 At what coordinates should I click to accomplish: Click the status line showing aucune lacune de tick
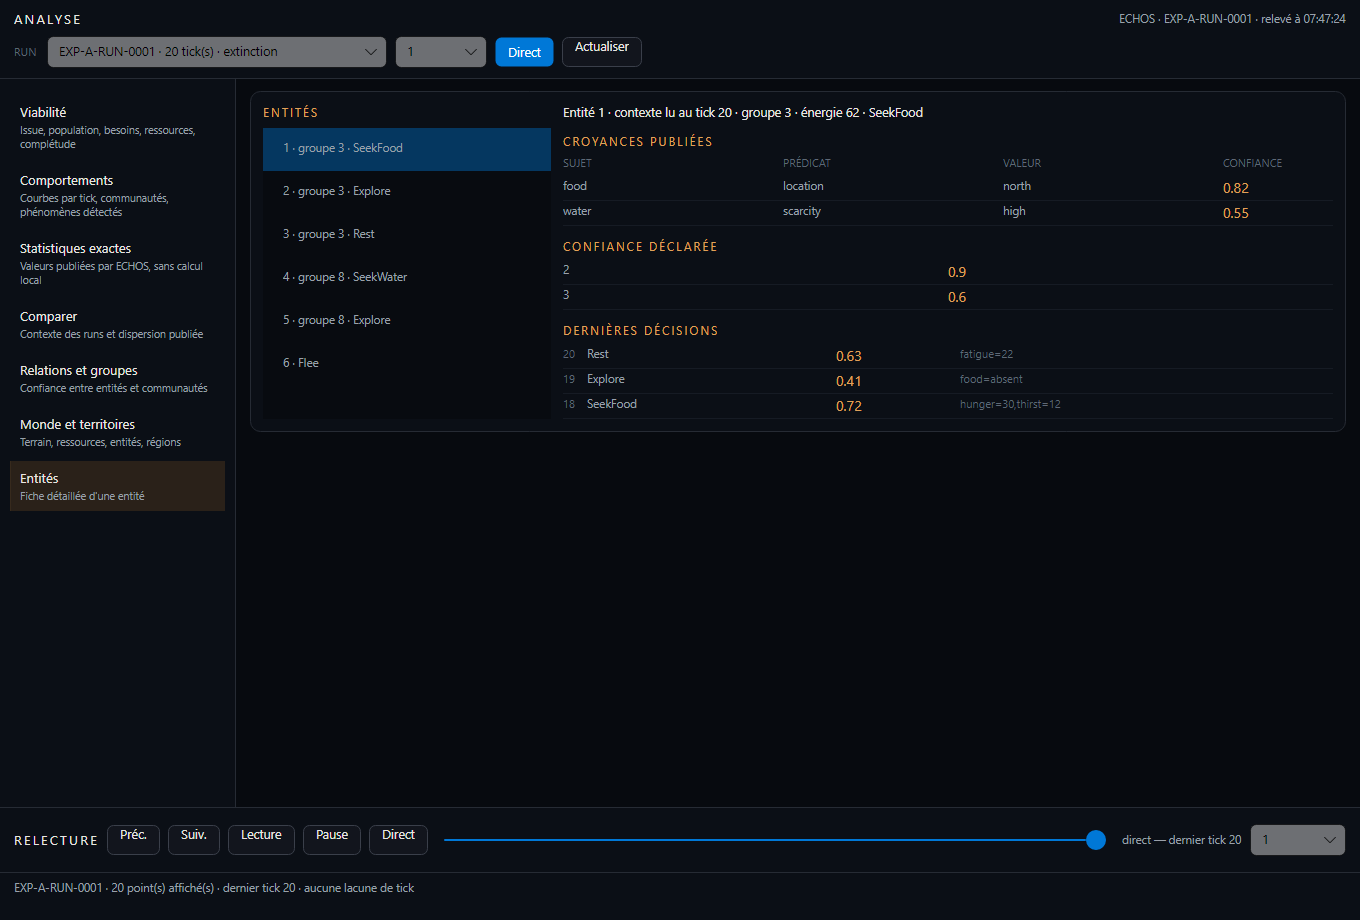pos(214,888)
